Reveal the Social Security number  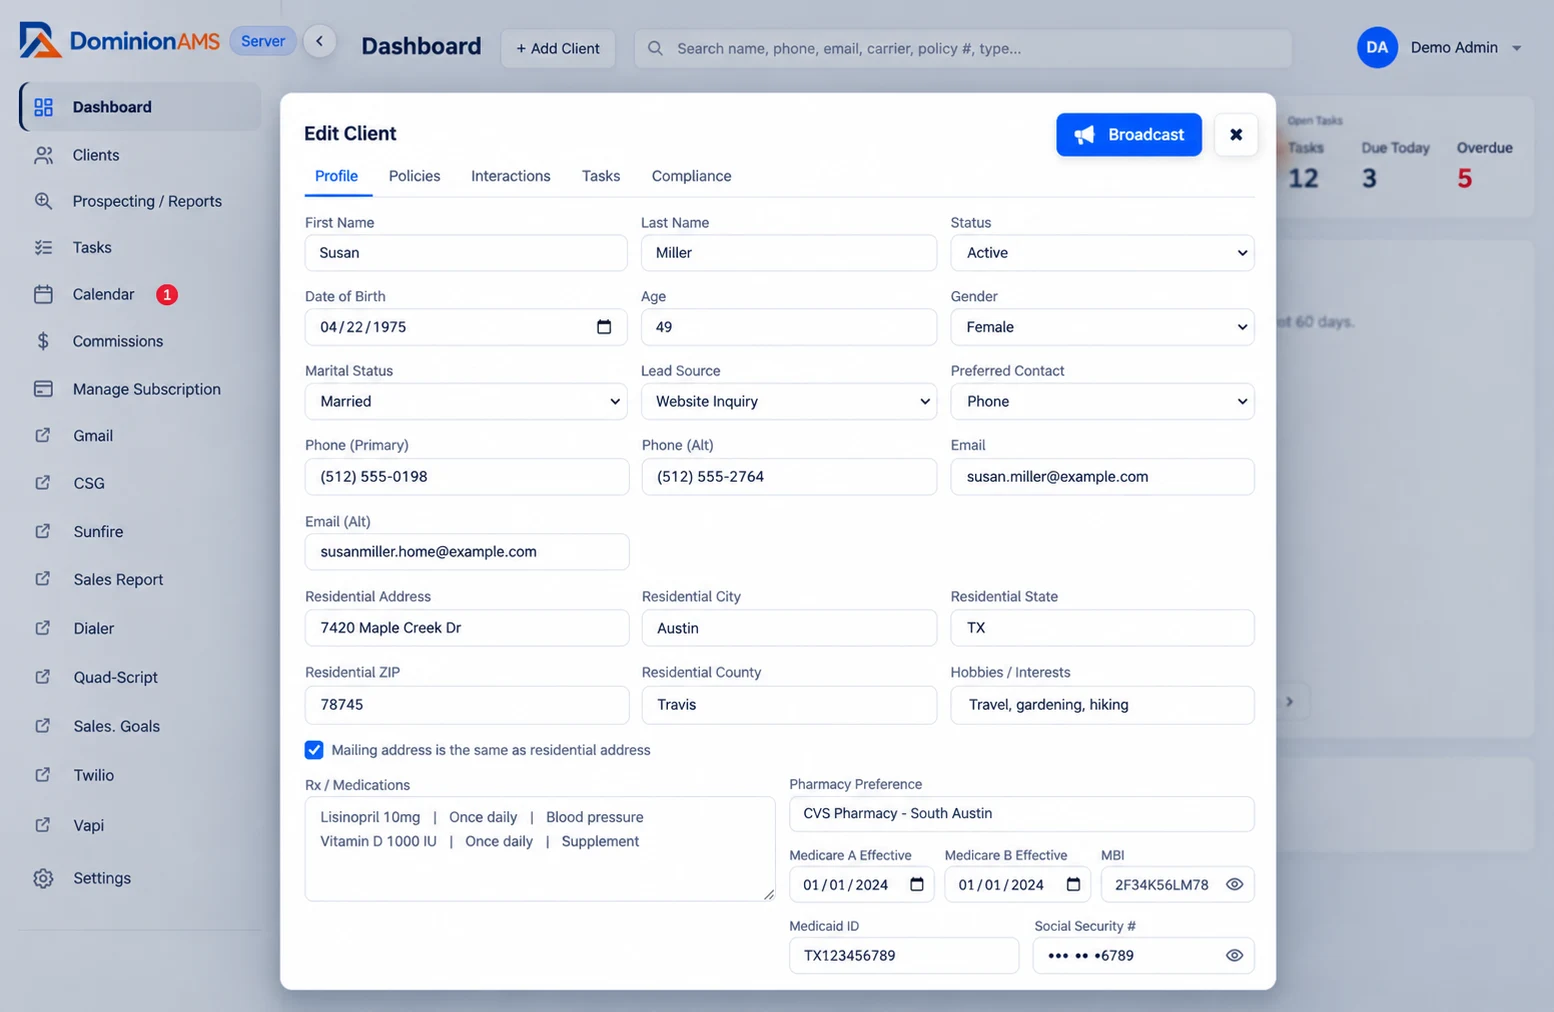point(1235,955)
